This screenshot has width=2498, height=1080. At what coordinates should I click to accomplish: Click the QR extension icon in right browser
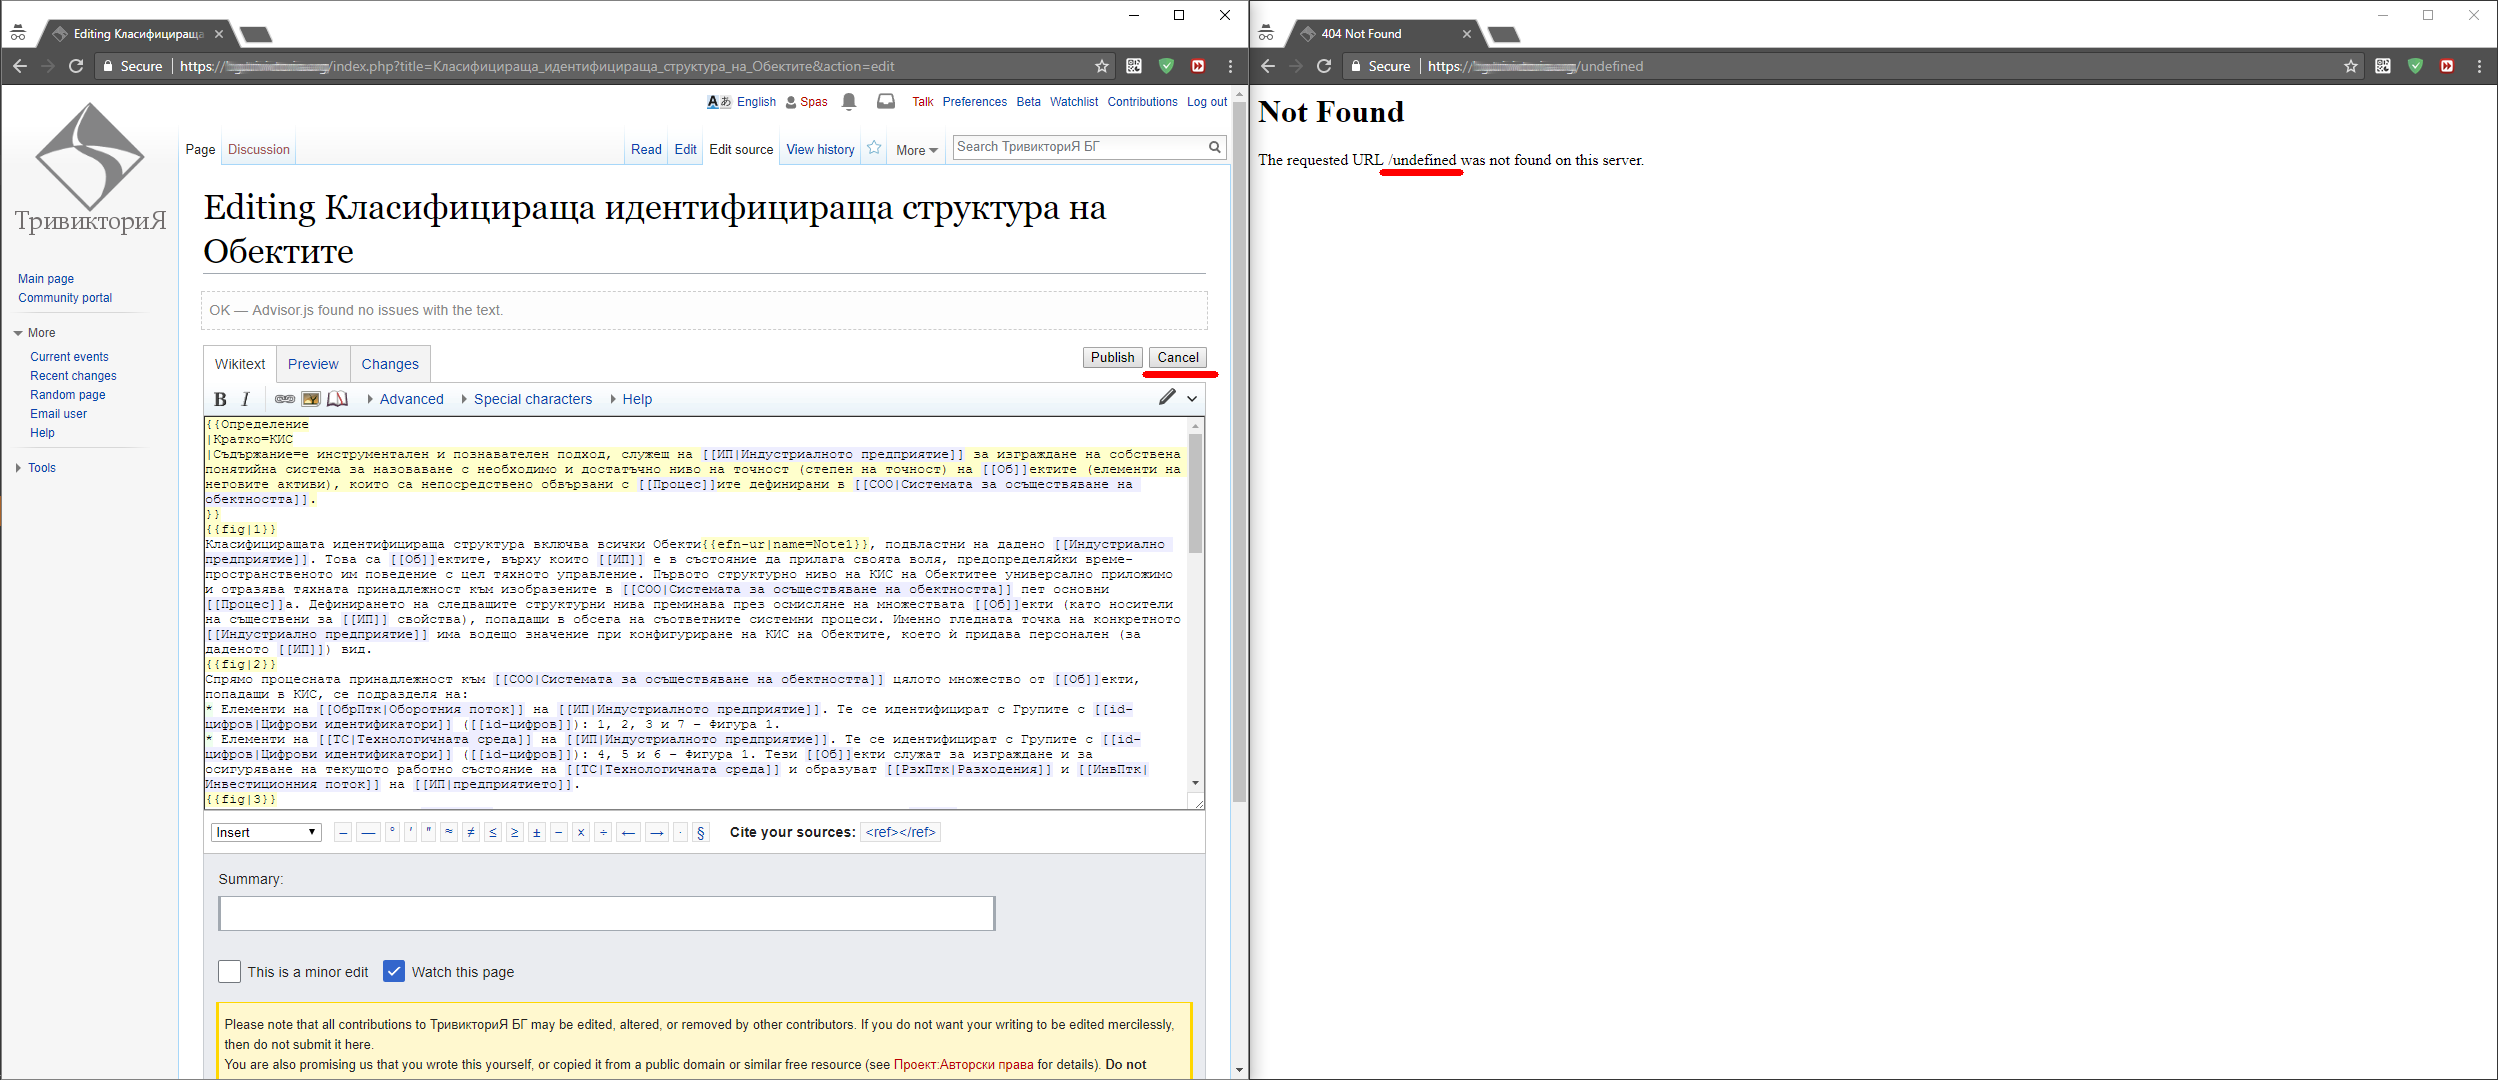(x=2383, y=66)
